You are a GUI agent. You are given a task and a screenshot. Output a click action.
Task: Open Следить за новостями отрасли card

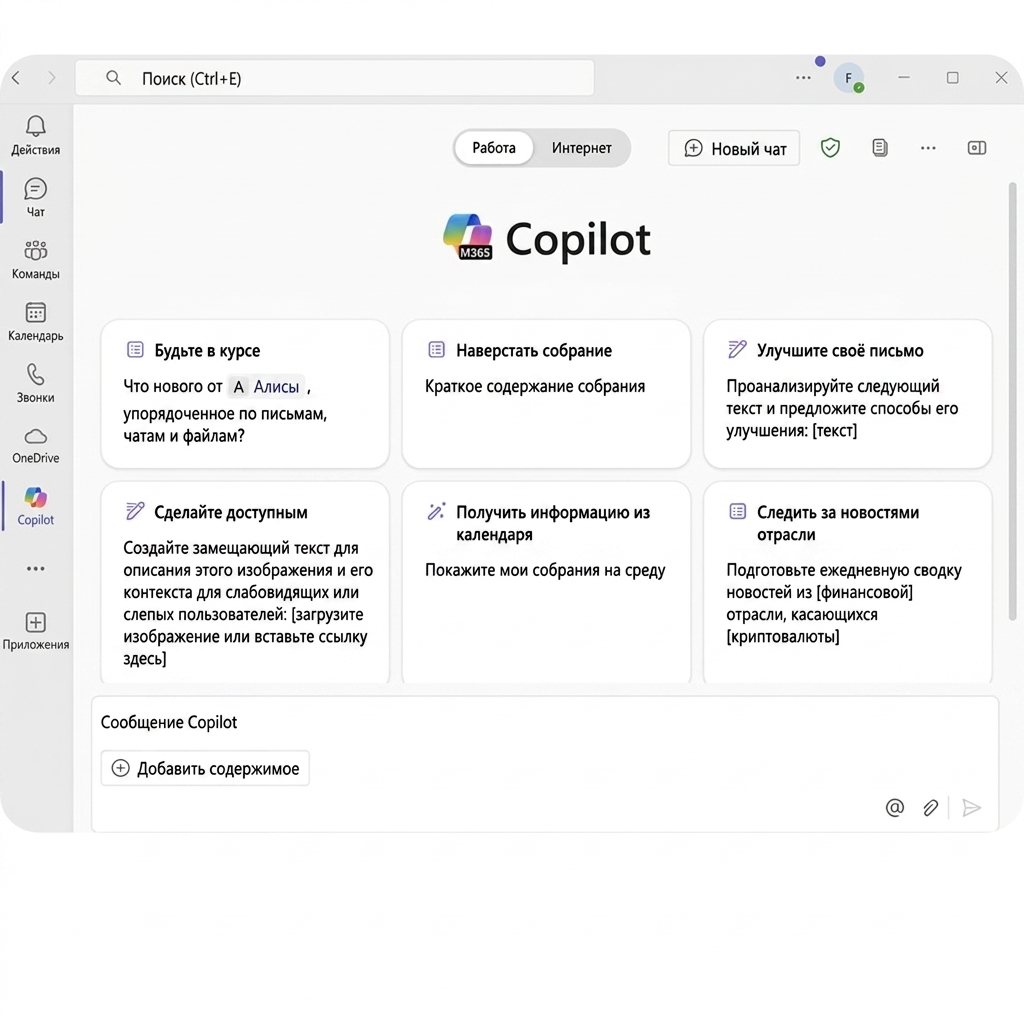(x=848, y=584)
